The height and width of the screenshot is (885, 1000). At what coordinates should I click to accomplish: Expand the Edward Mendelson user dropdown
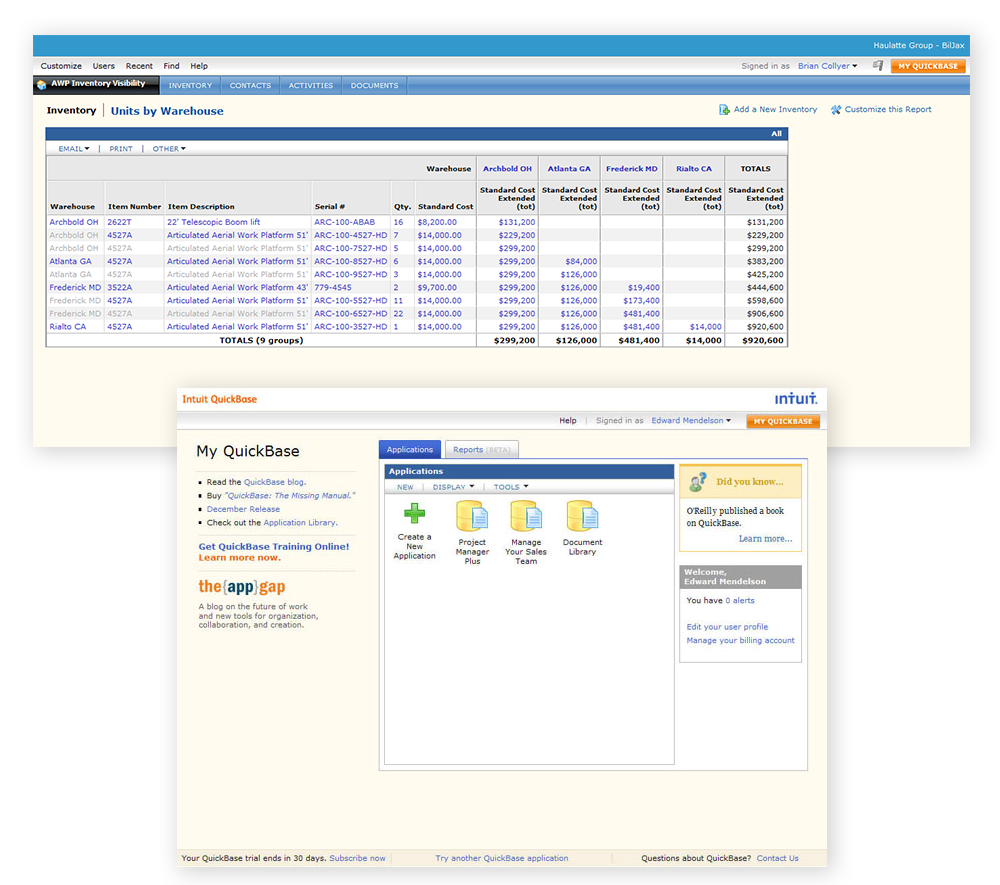point(691,421)
